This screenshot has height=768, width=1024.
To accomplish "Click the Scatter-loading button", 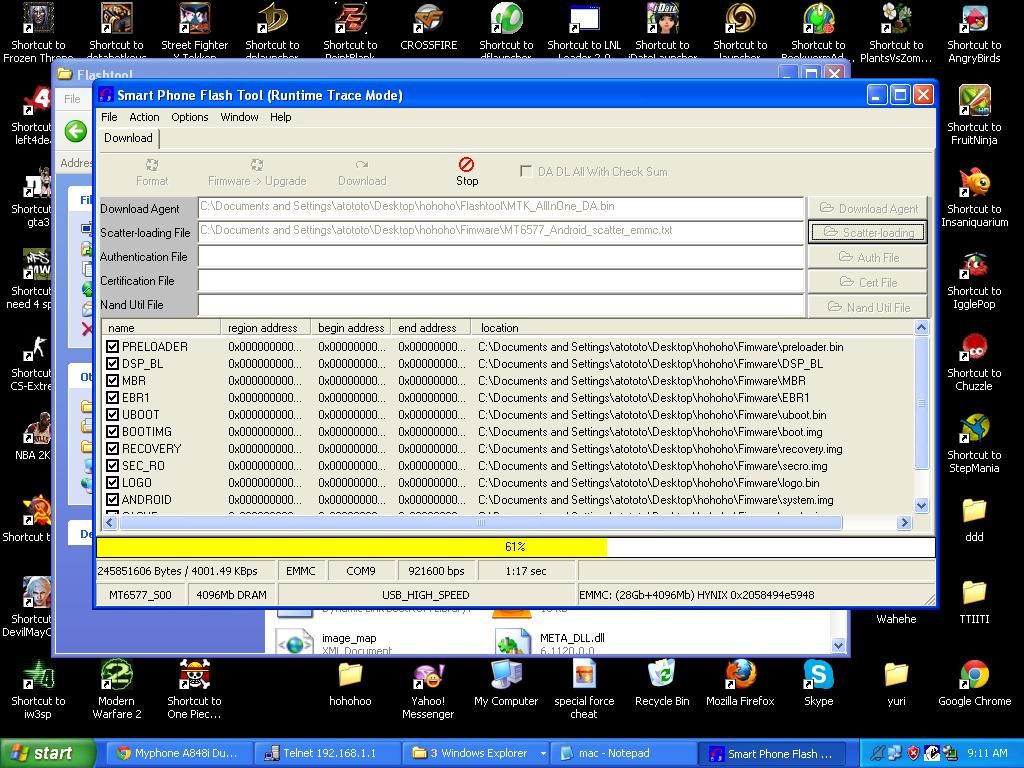I will pos(867,232).
